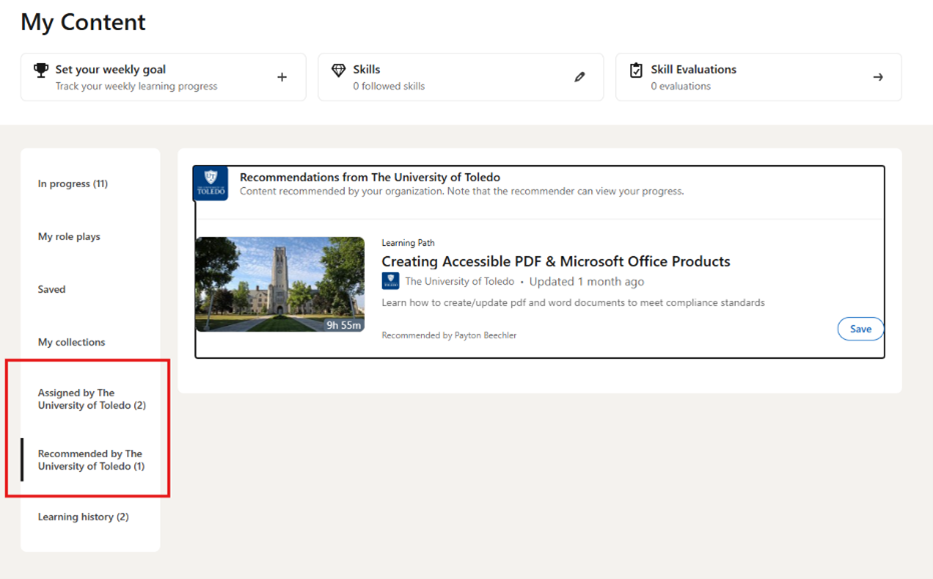Select Recommended by The University of Toledo (1)
Viewport: 933px width, 579px height.
pyautogui.click(x=91, y=459)
